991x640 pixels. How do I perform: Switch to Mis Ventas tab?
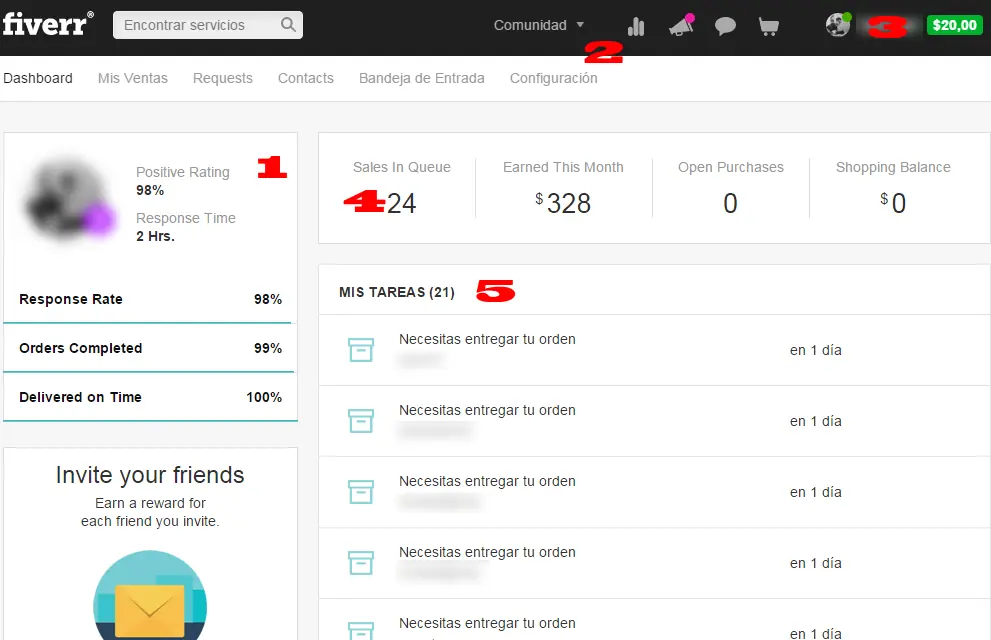coord(133,78)
